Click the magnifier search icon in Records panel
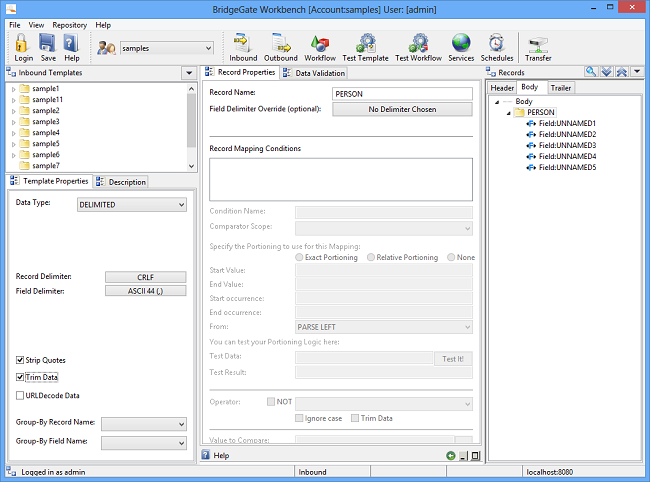The width and height of the screenshot is (650, 482). pos(591,72)
